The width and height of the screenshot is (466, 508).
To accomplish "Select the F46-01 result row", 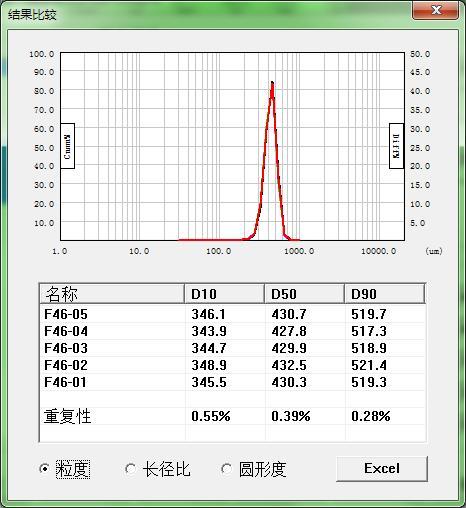I will point(232,382).
